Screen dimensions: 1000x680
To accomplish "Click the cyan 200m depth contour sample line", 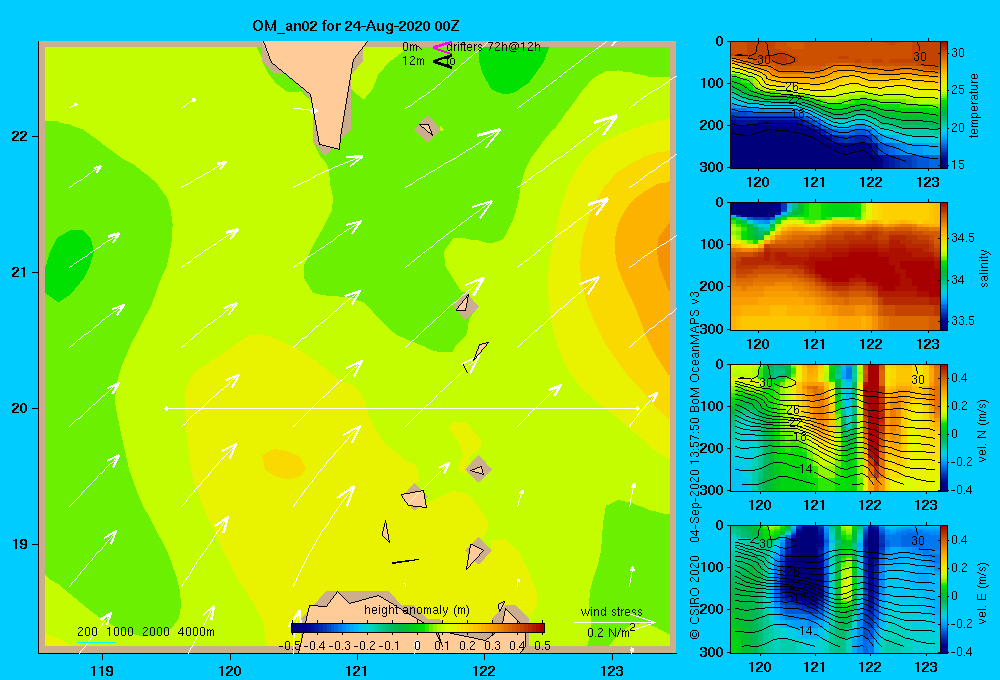I will point(95,642).
